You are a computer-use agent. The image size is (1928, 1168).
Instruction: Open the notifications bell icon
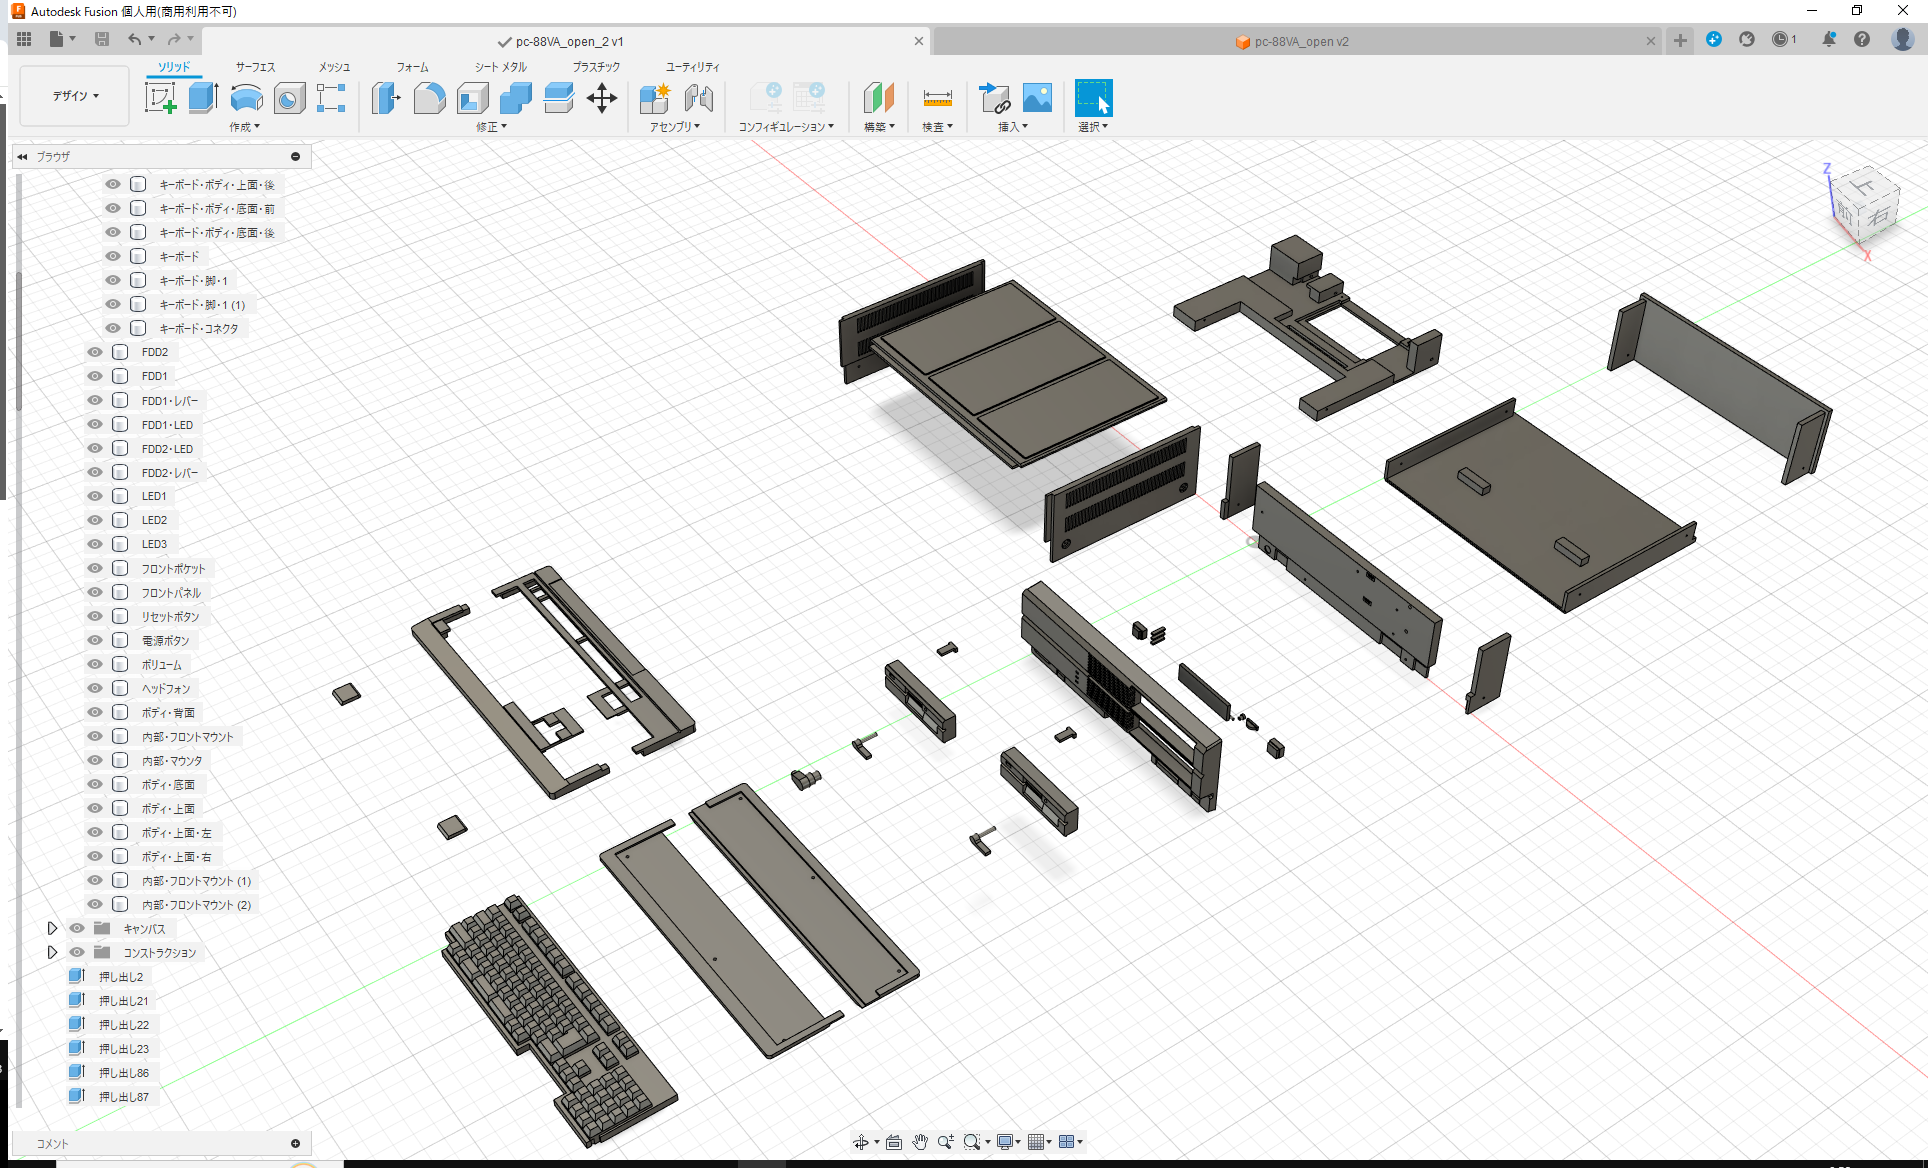tap(1829, 40)
